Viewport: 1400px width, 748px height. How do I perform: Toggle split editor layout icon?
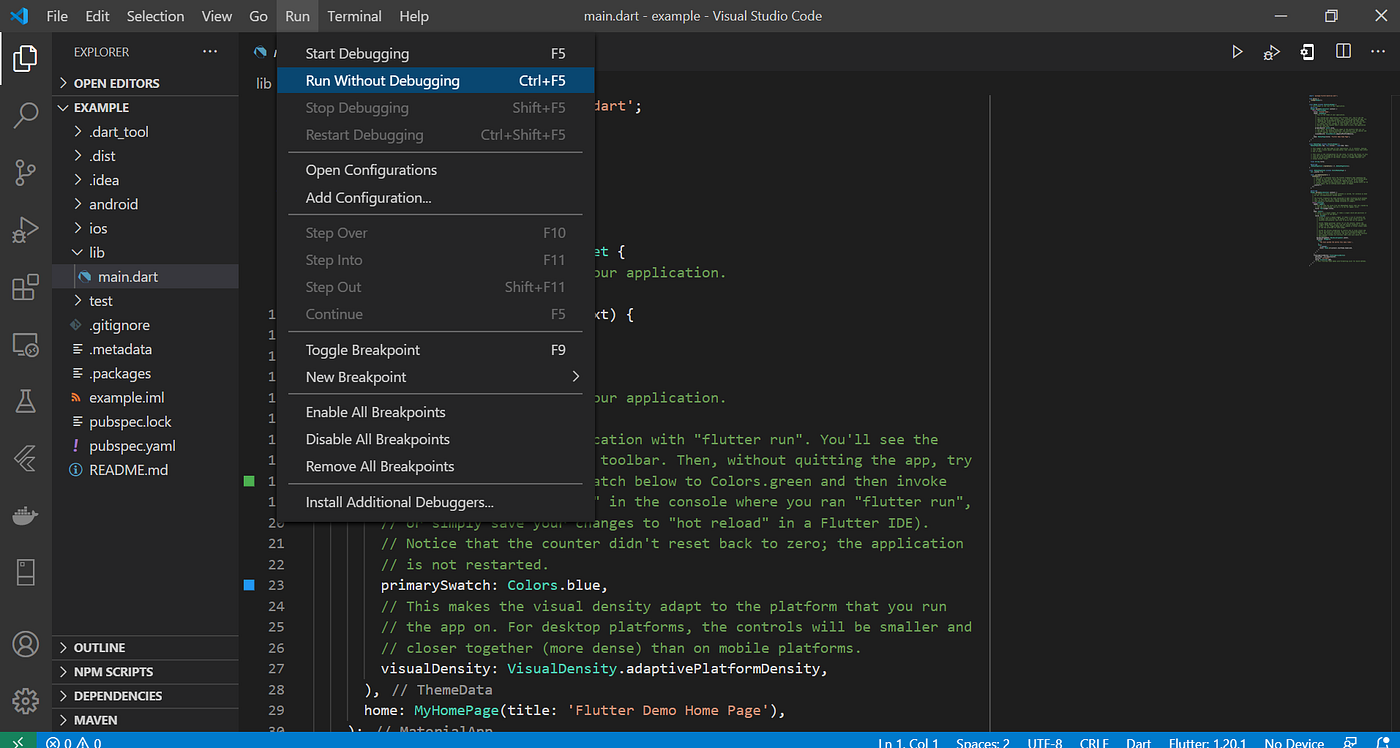(x=1343, y=52)
